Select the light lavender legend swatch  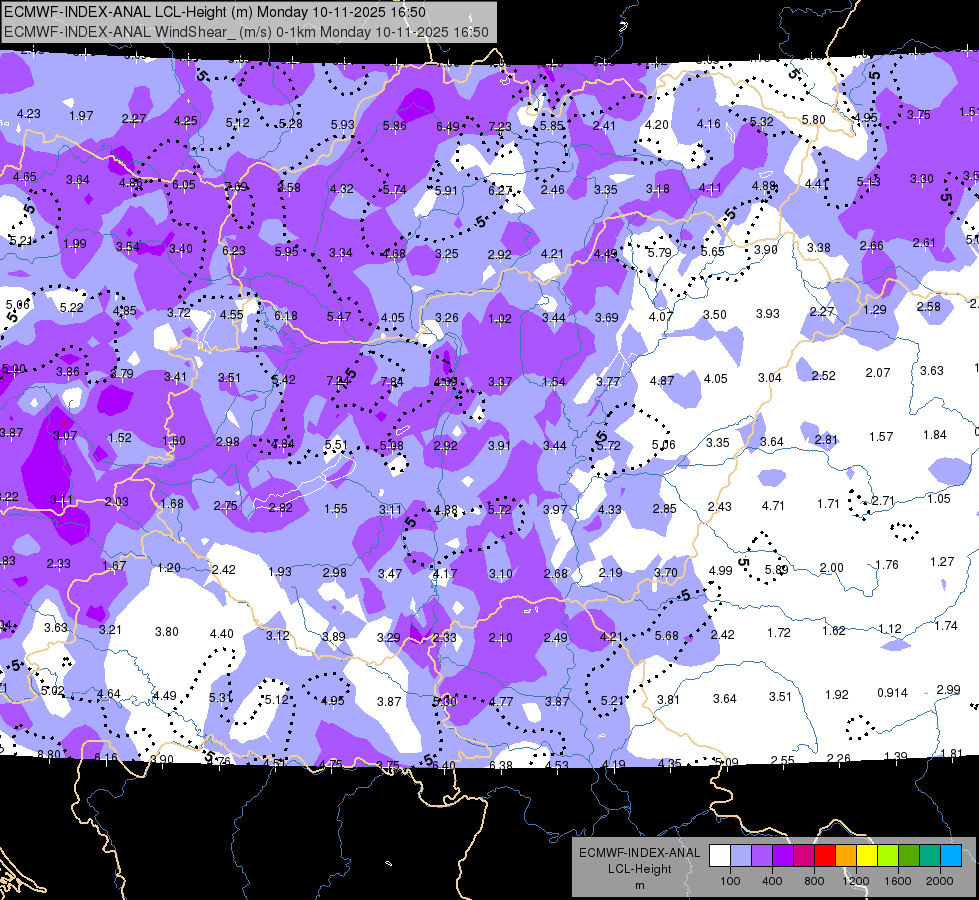pos(741,856)
